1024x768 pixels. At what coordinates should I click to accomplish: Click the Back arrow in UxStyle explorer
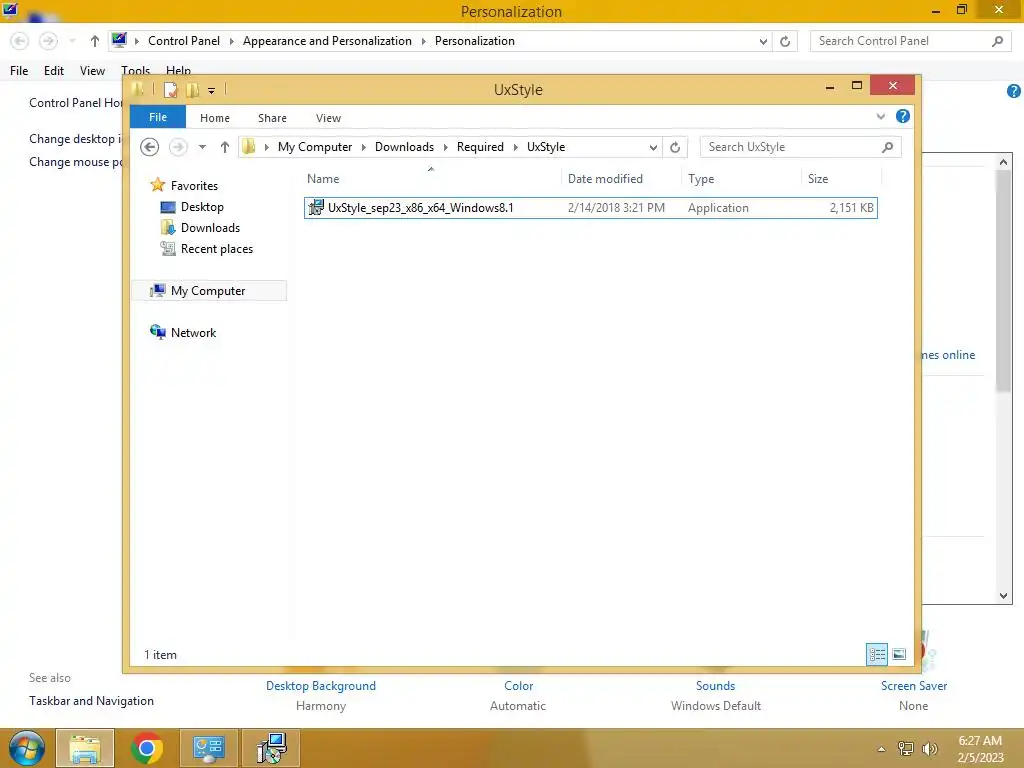[150, 147]
